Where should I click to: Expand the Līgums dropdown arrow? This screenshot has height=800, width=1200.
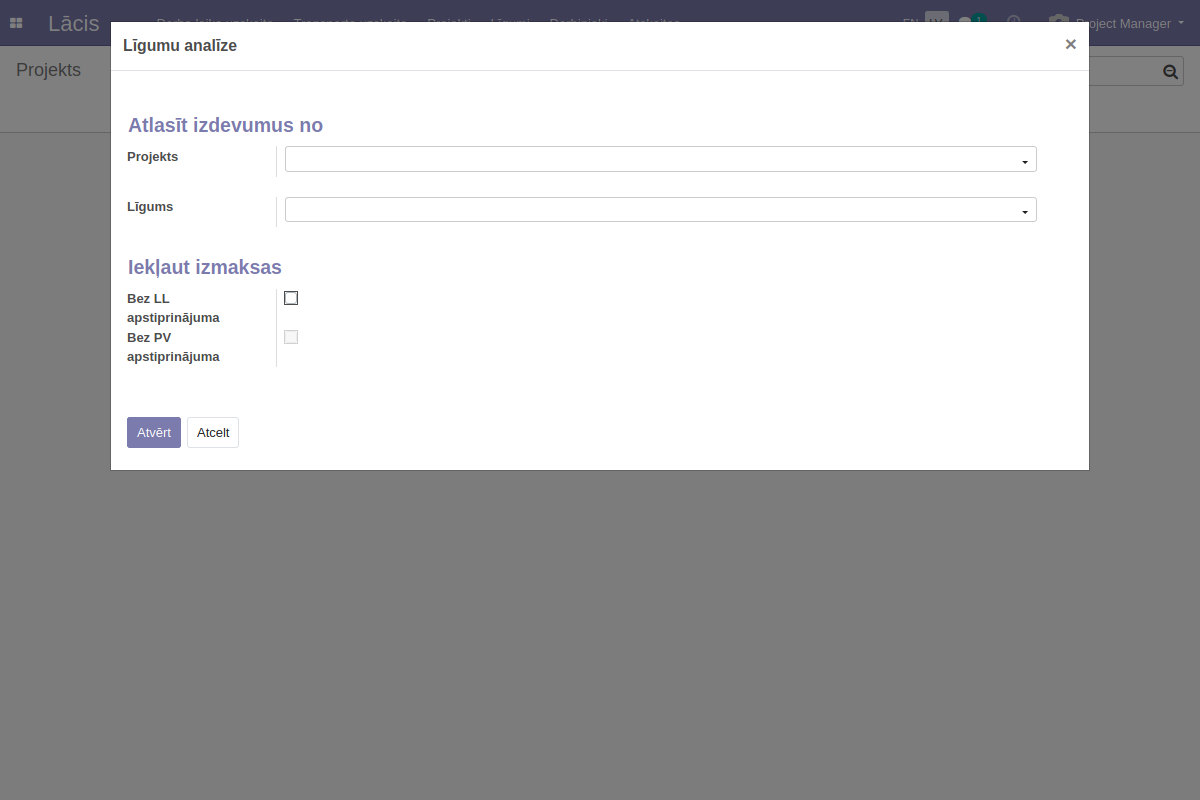point(1024,211)
